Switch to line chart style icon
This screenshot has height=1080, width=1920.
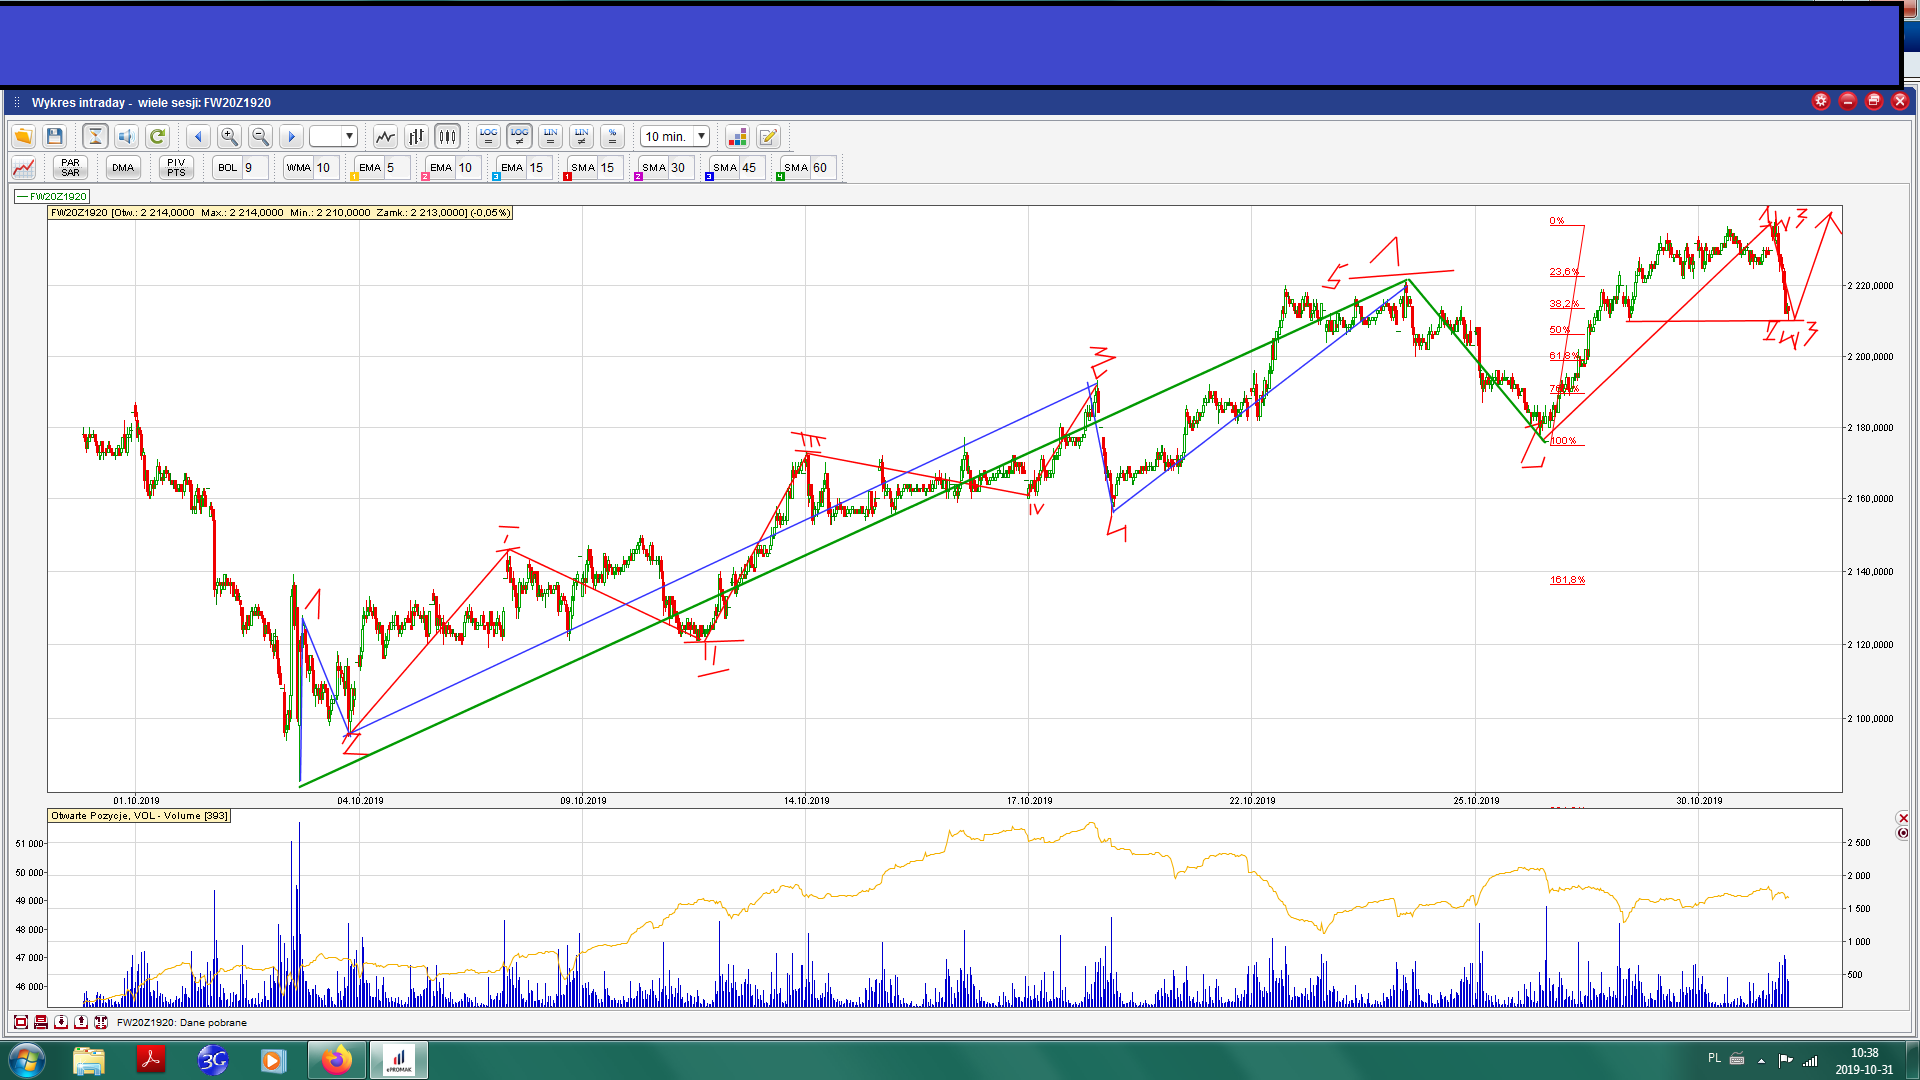pyautogui.click(x=385, y=136)
